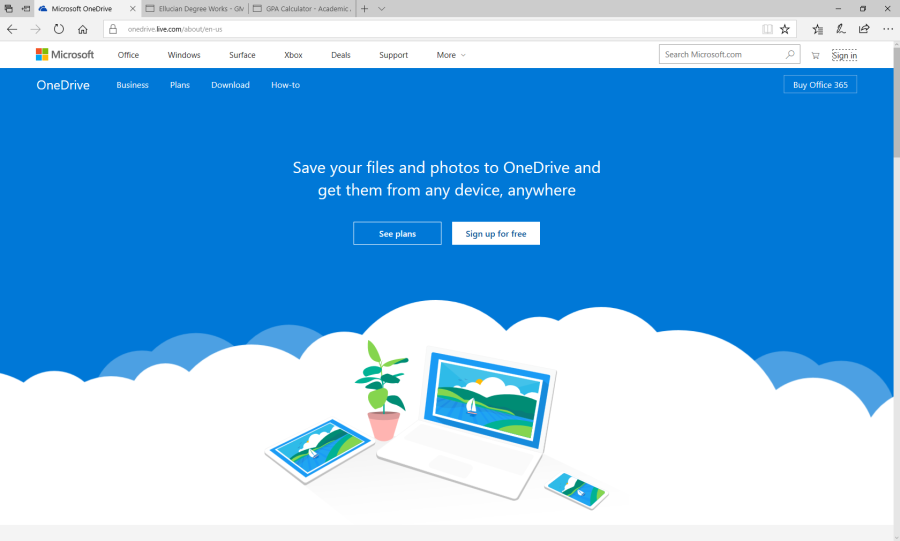Viewport: 900px width, 541px height.
Task: Click the vertical page scrollbar thumb
Action: (x=896, y=101)
